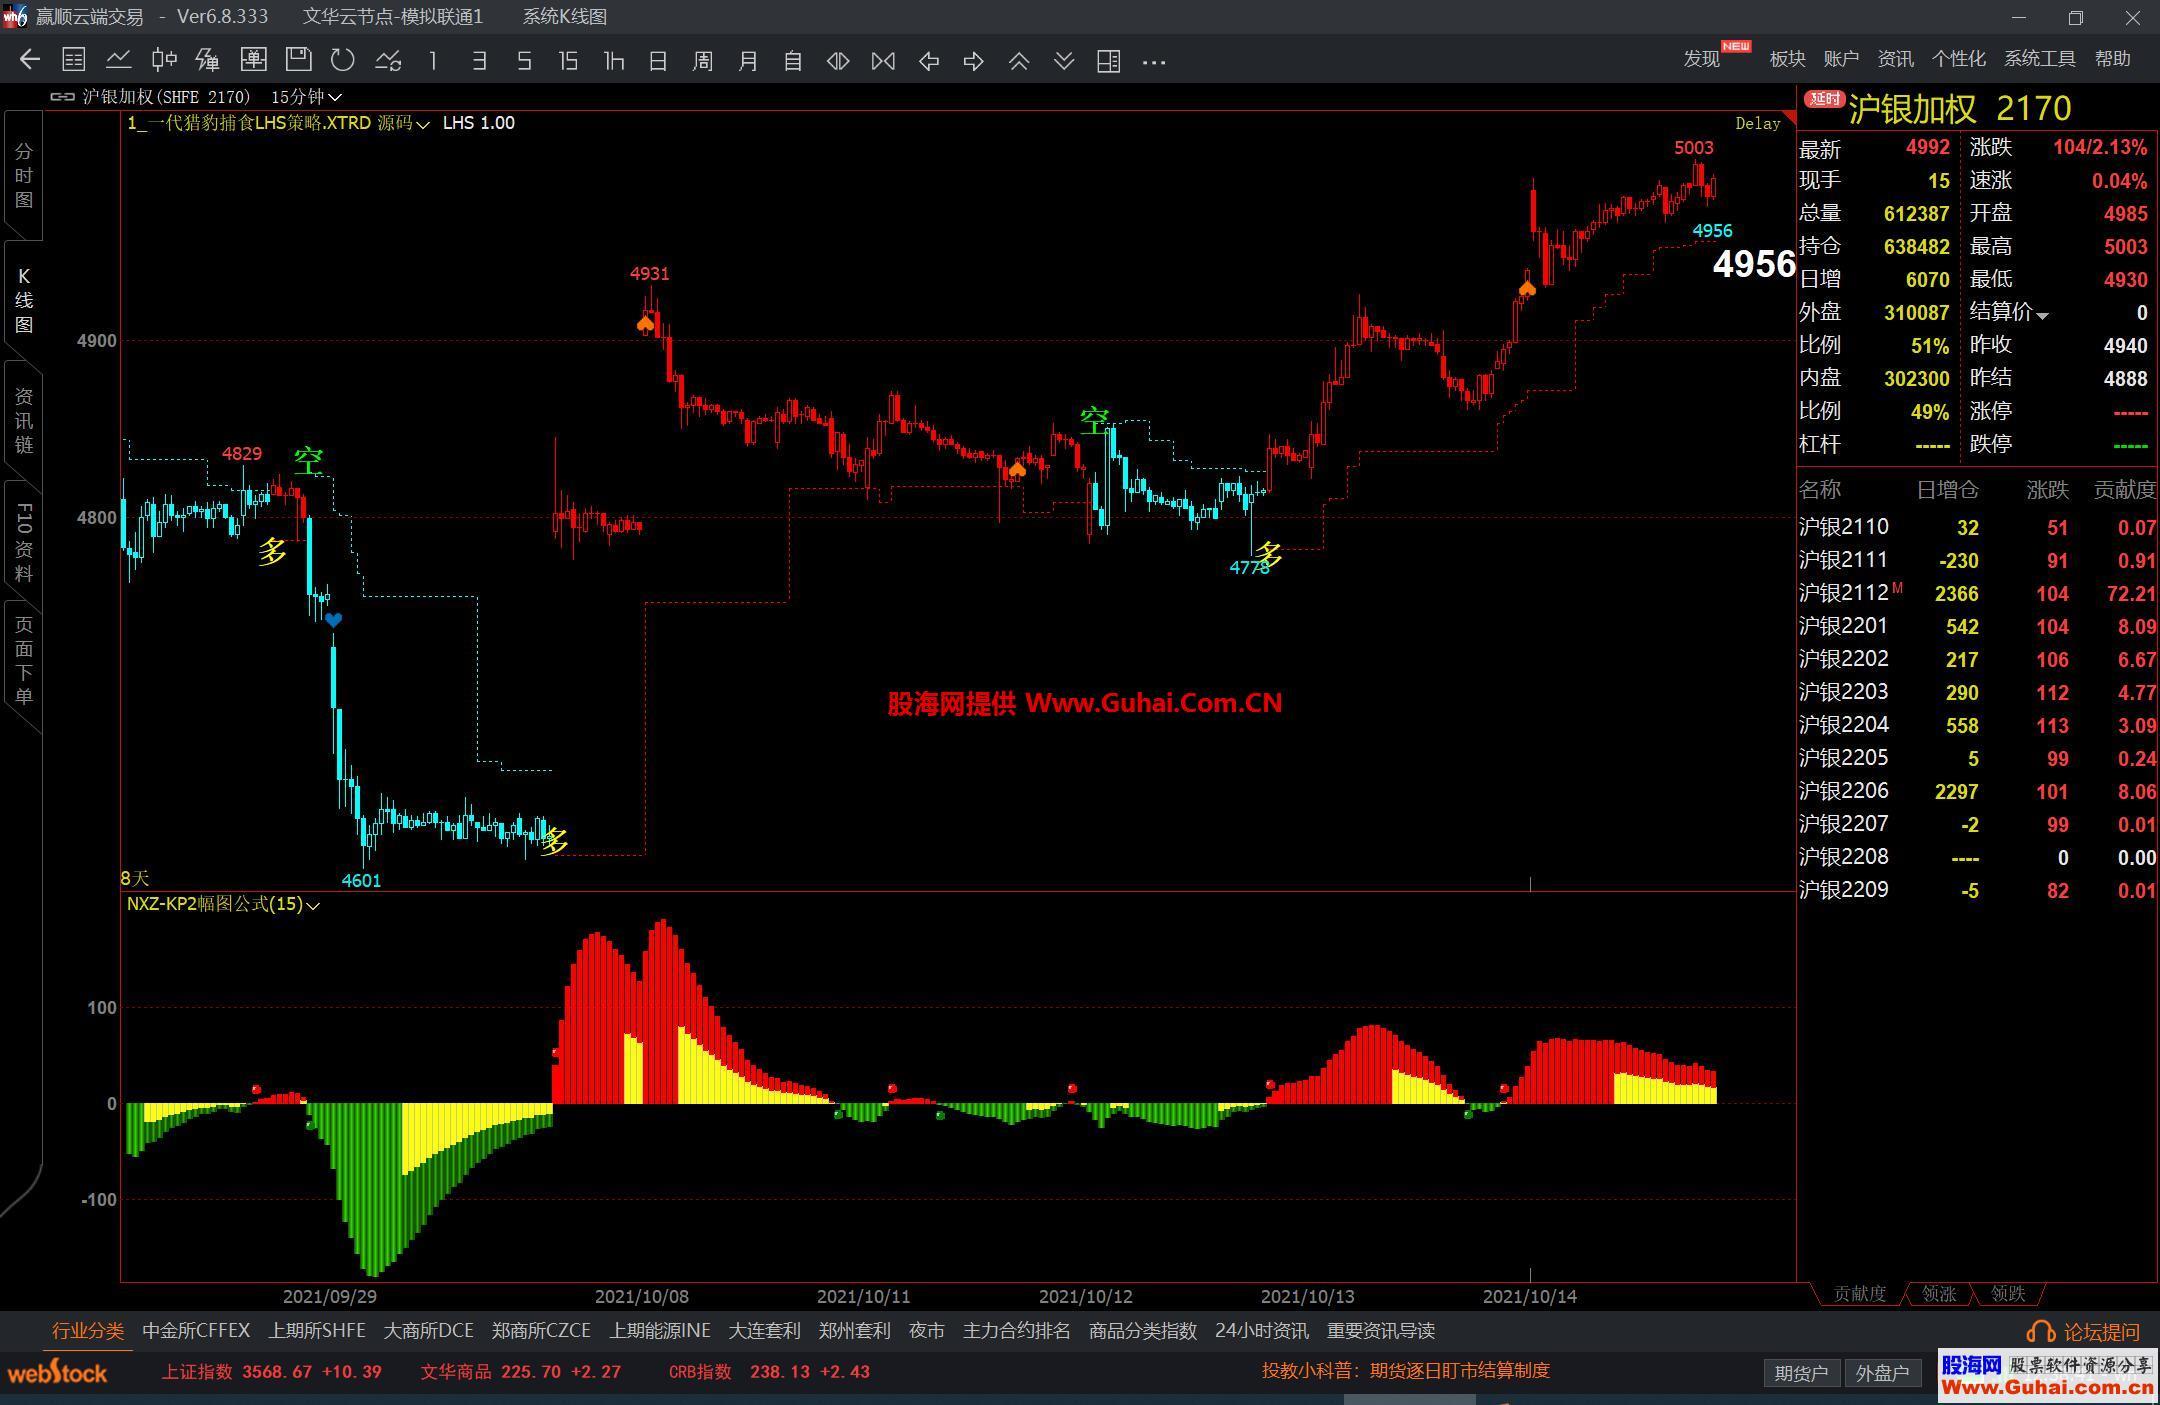The width and height of the screenshot is (2160, 1405).
Task: Switch to the 领涨 tab
Action: (1938, 1293)
